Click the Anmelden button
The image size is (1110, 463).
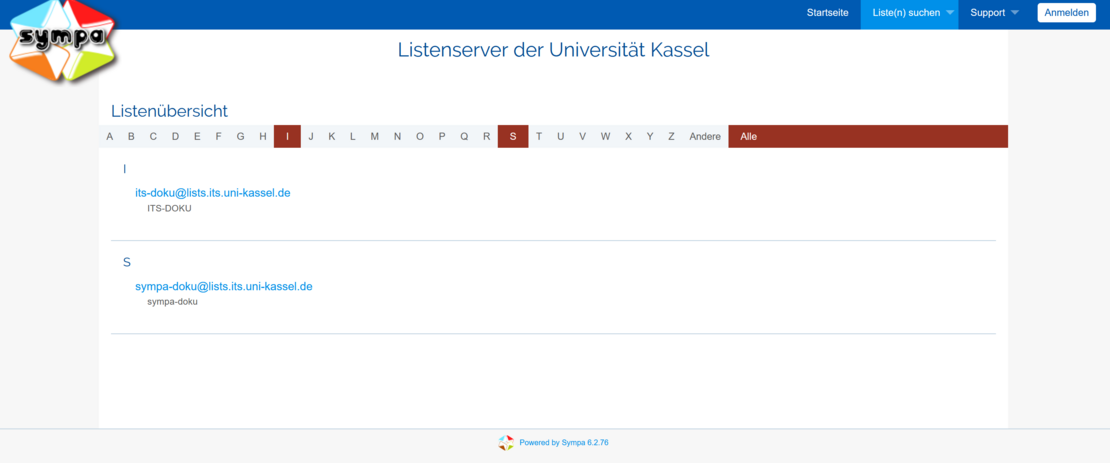point(1067,13)
